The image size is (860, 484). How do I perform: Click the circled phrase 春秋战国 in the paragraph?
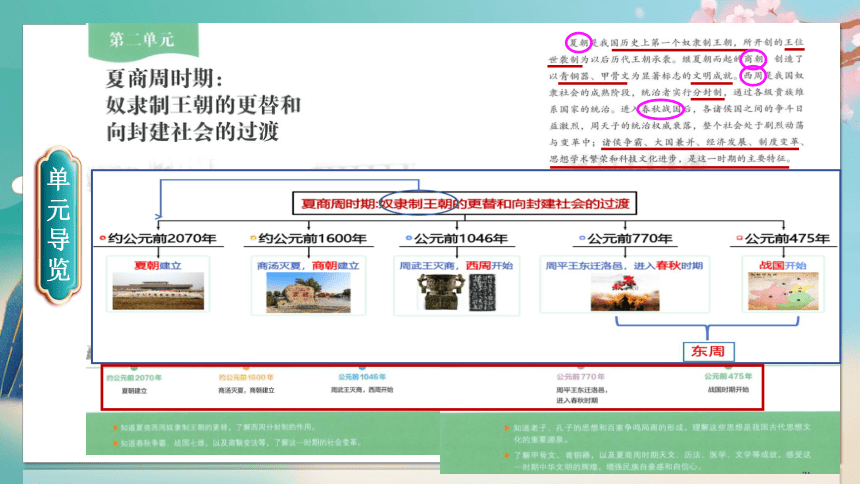pyautogui.click(x=660, y=109)
